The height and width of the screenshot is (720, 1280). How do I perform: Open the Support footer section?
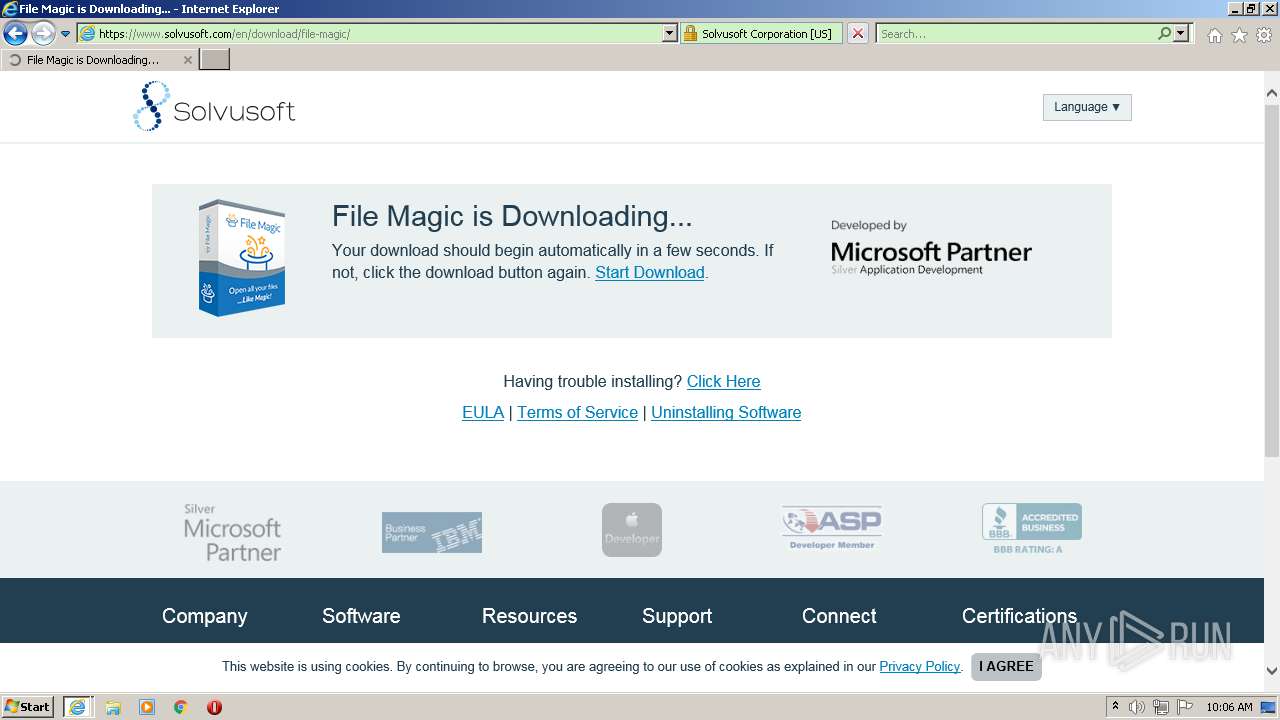point(677,616)
